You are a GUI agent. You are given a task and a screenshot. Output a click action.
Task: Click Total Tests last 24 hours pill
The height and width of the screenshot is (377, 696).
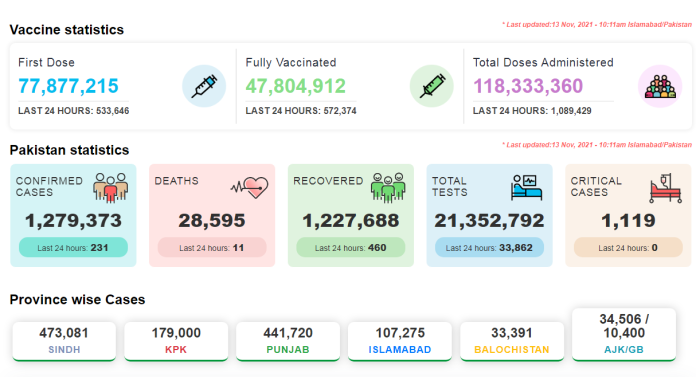coord(489,248)
